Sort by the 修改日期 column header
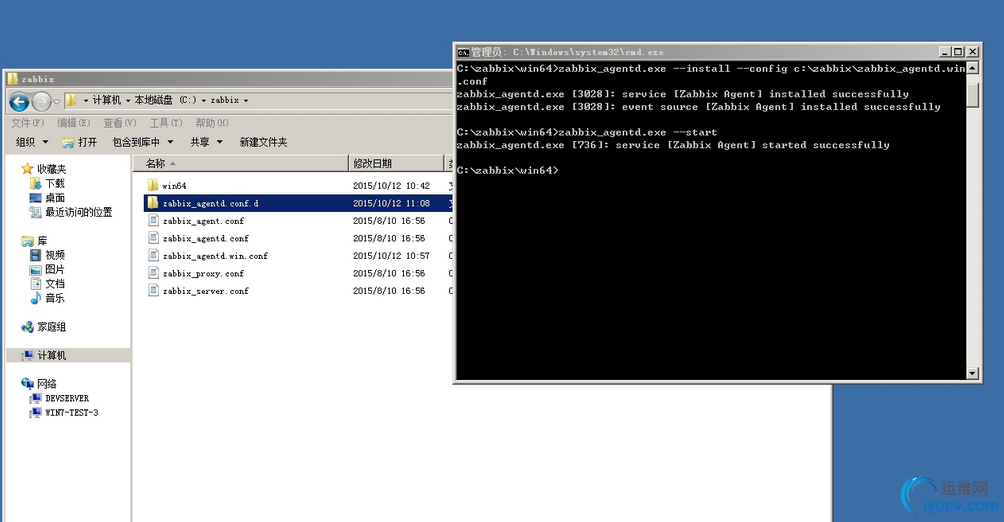The width and height of the screenshot is (1004, 522). coord(396,163)
